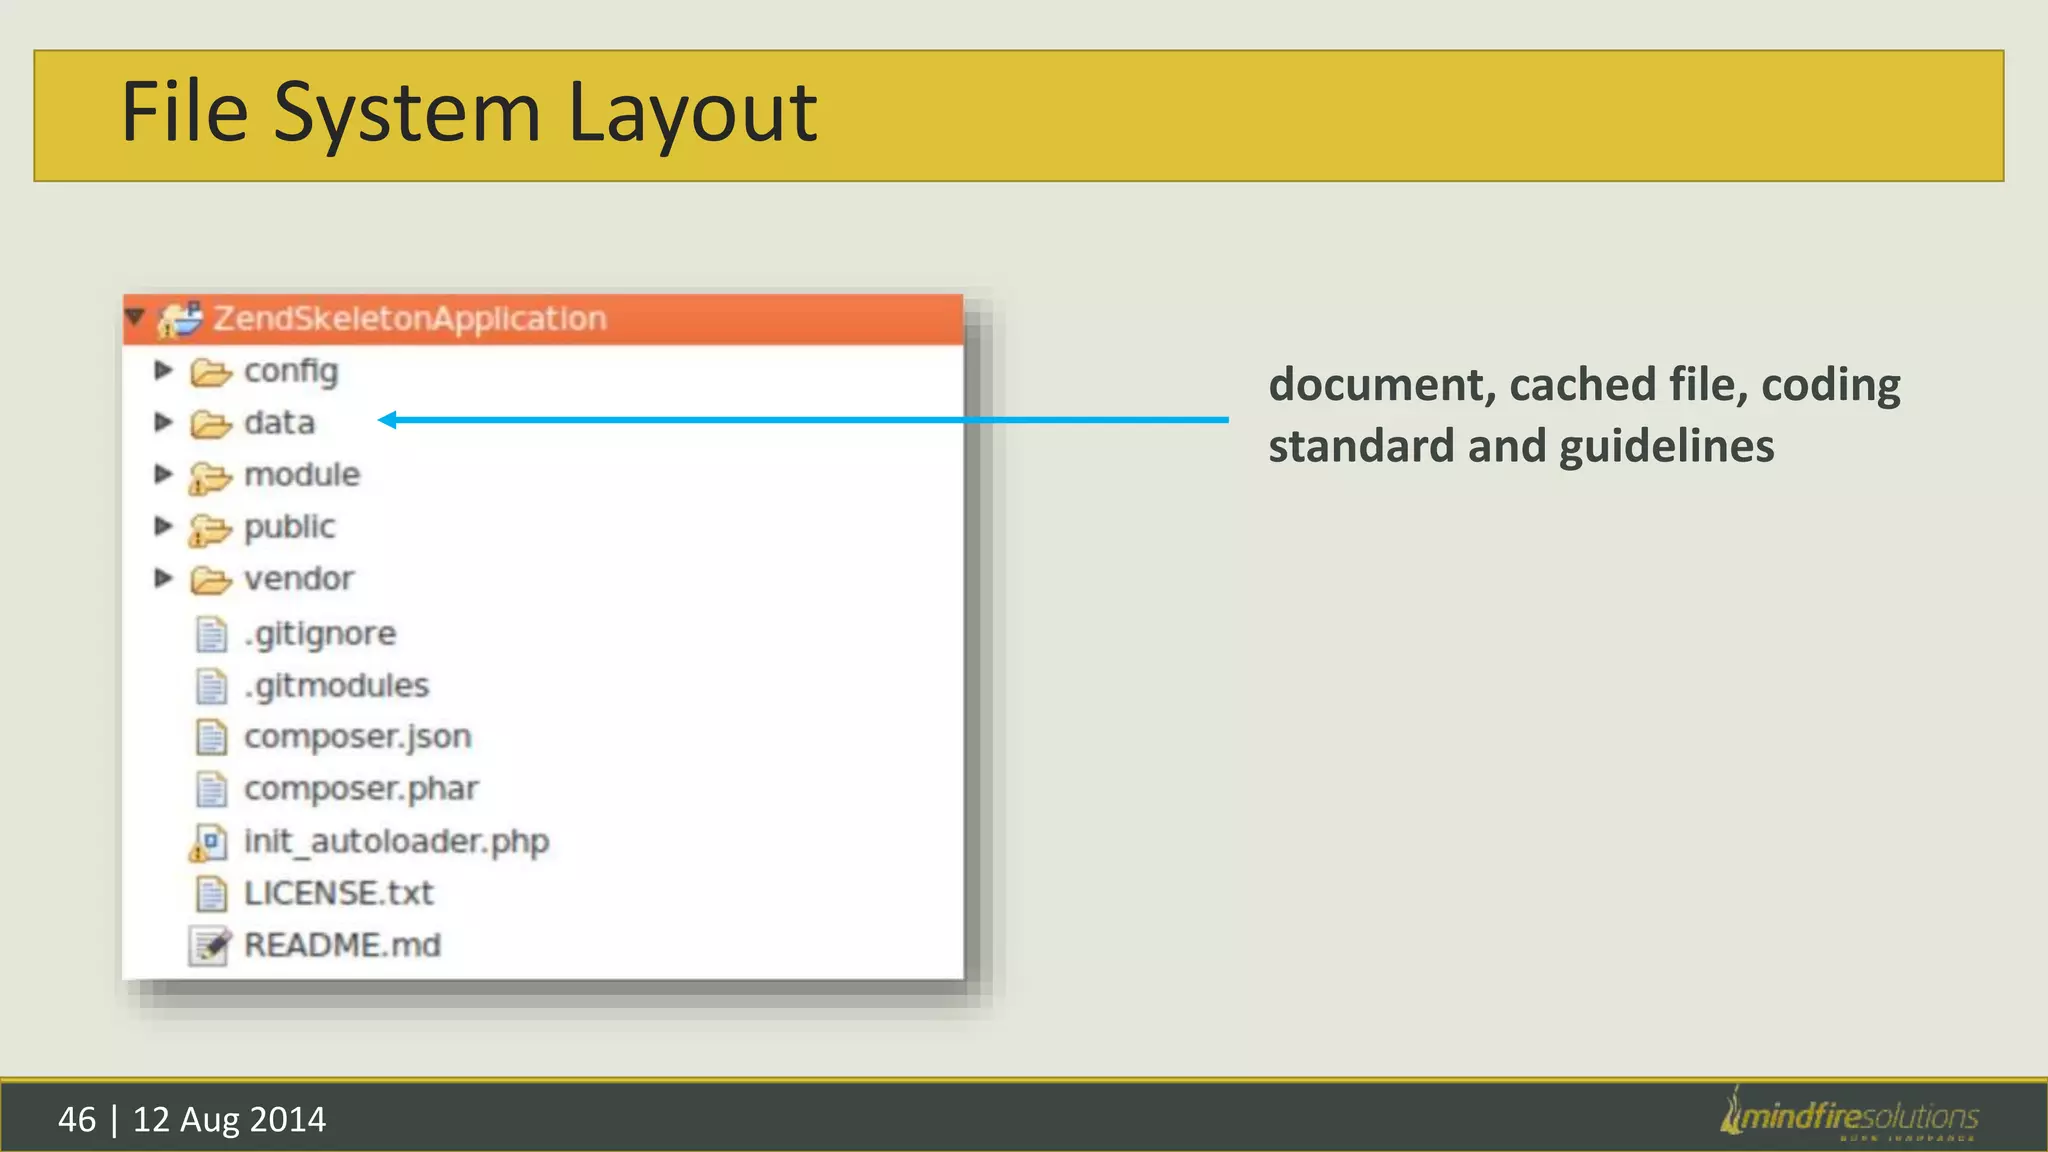
Task: Click the LICENSE.txt file icon
Action: [x=211, y=893]
